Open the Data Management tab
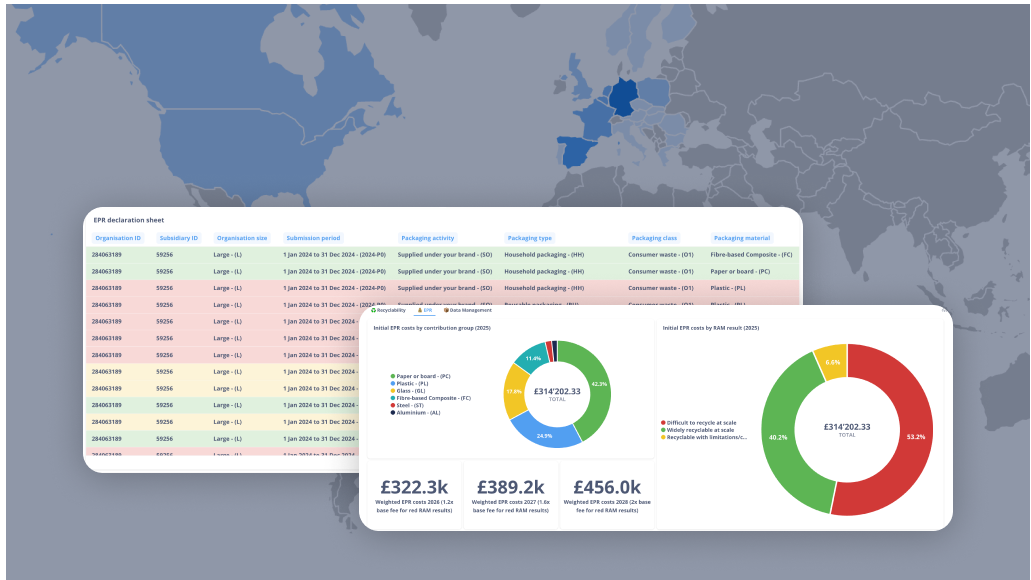Viewport: 1031px width, 580px height. coord(470,311)
